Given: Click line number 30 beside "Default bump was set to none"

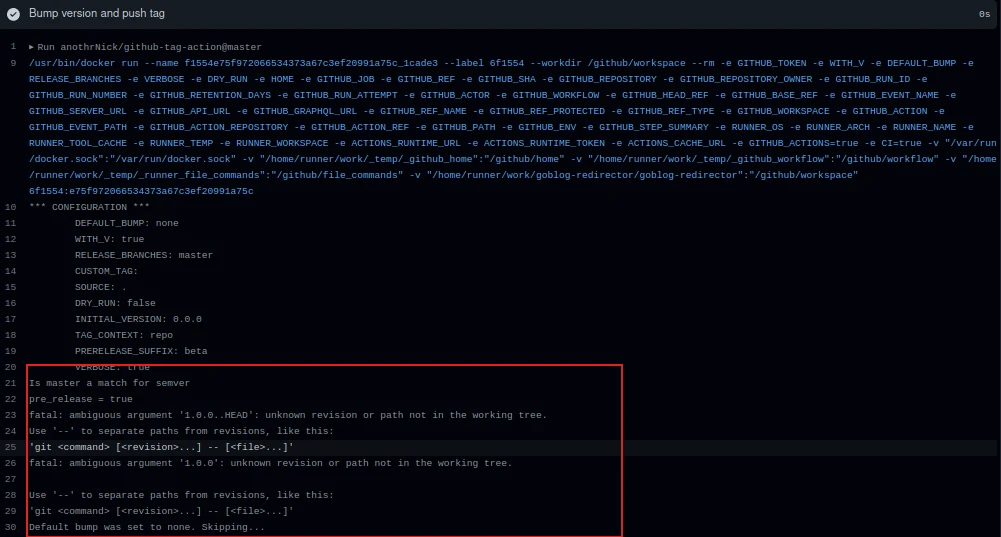Looking at the screenshot, I should tap(10, 527).
